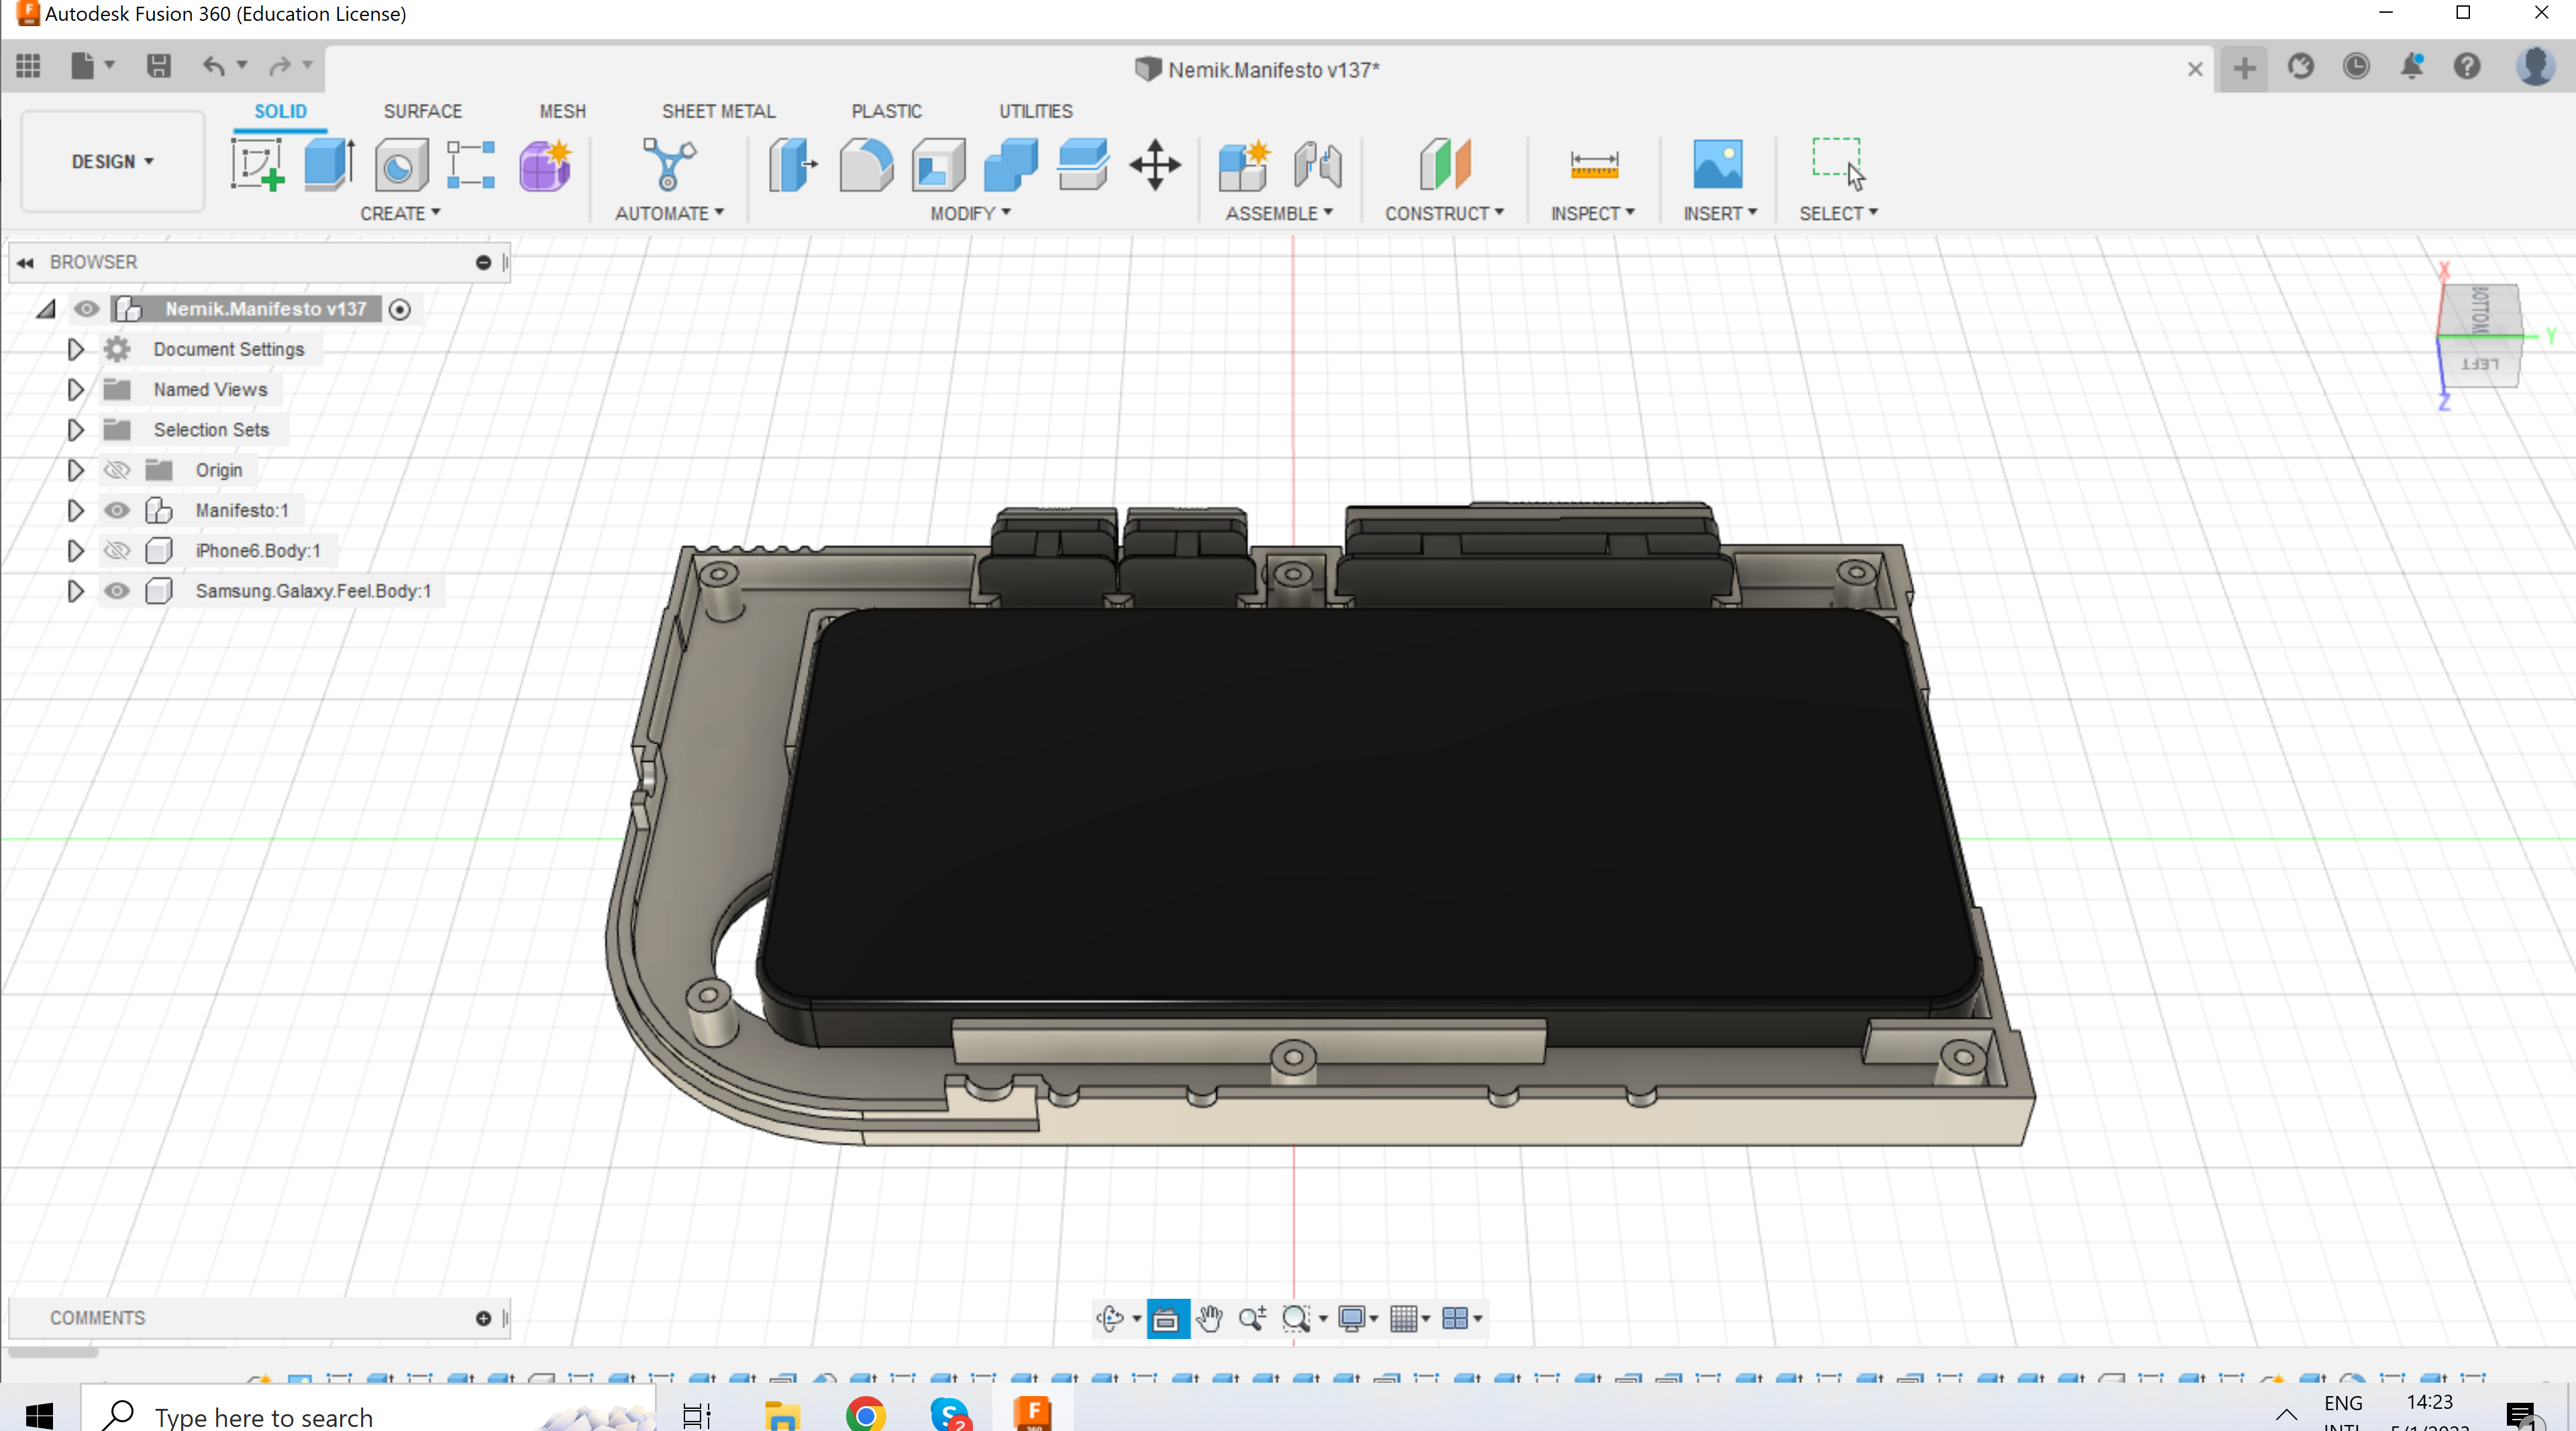Open the ASSEMBLE menu

click(x=1279, y=213)
